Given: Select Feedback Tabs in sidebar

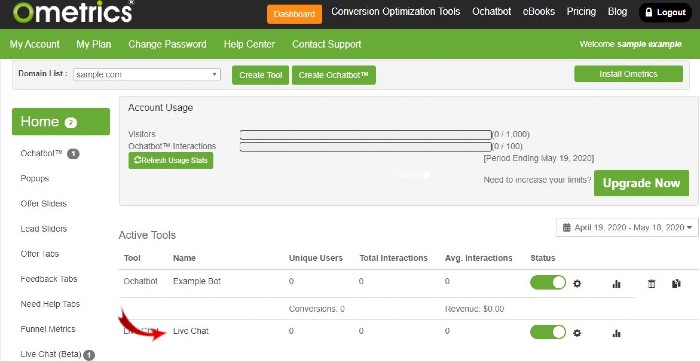Looking at the screenshot, I should (x=49, y=279).
